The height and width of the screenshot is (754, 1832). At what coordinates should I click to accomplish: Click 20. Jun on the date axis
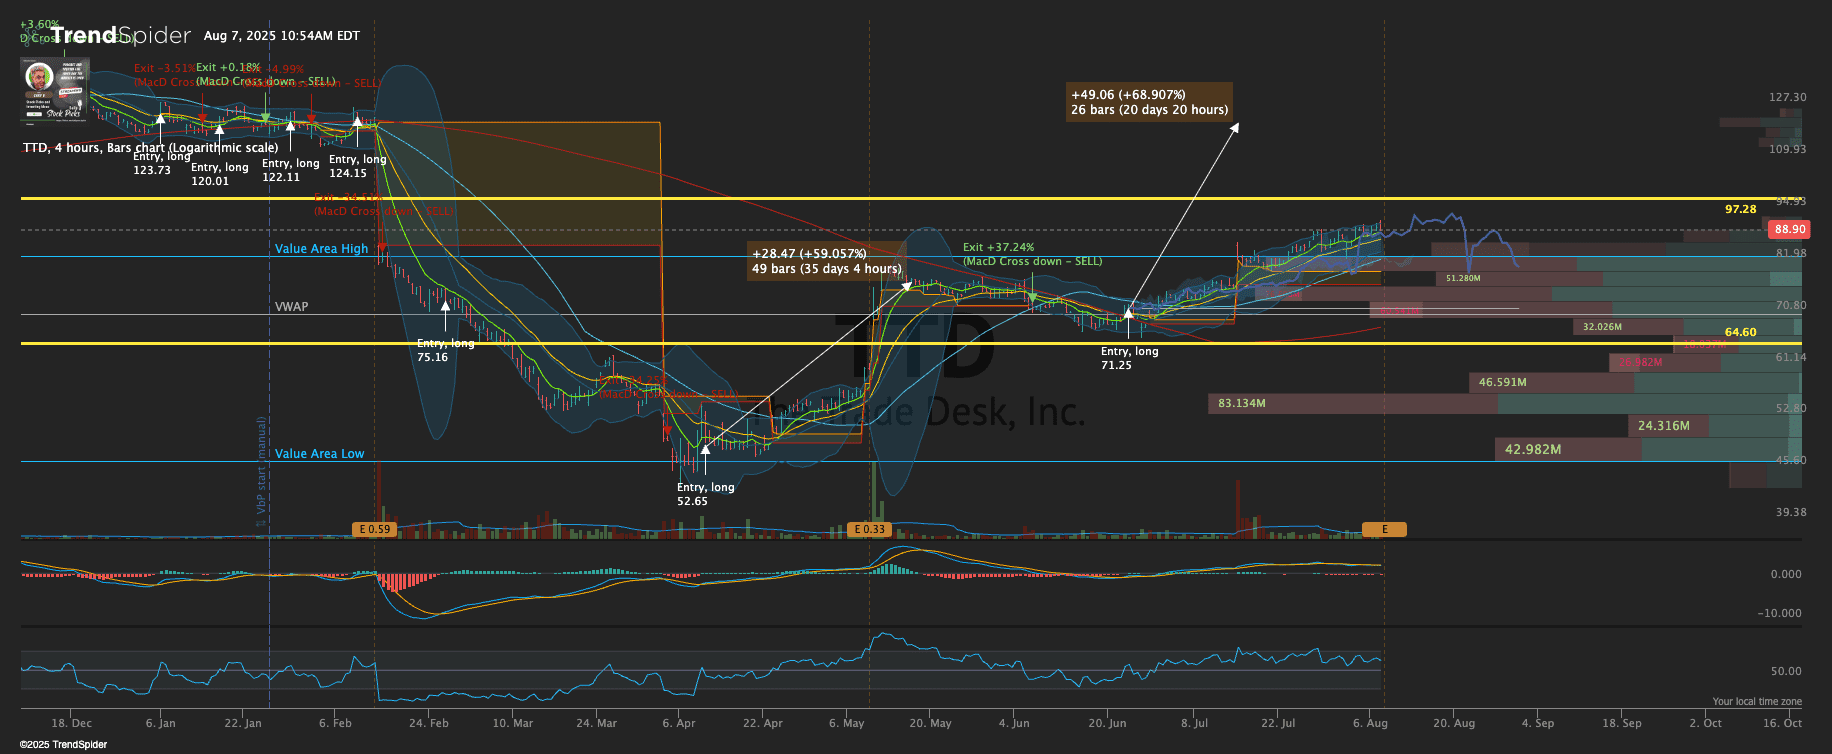[1107, 723]
